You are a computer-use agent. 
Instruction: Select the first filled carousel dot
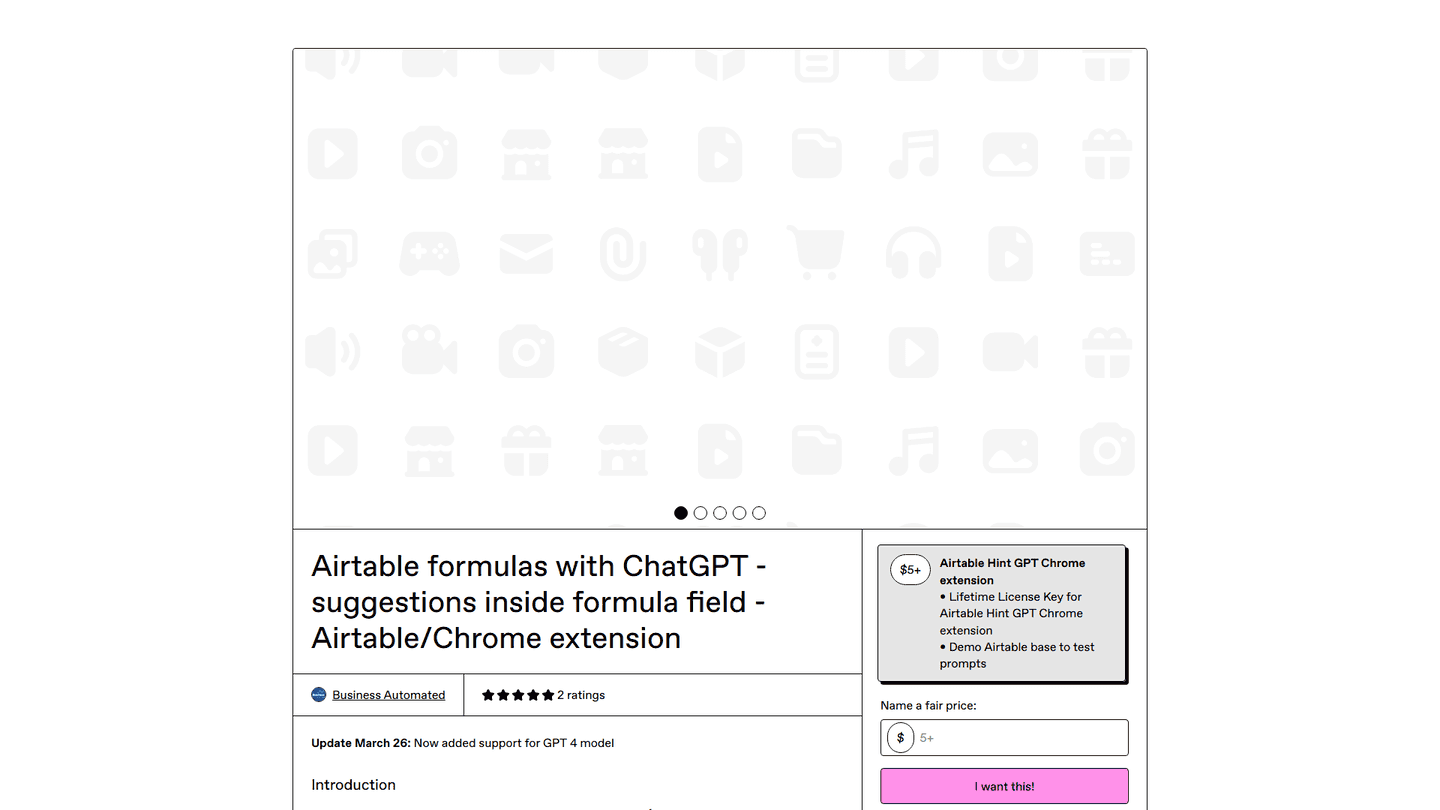click(x=681, y=513)
